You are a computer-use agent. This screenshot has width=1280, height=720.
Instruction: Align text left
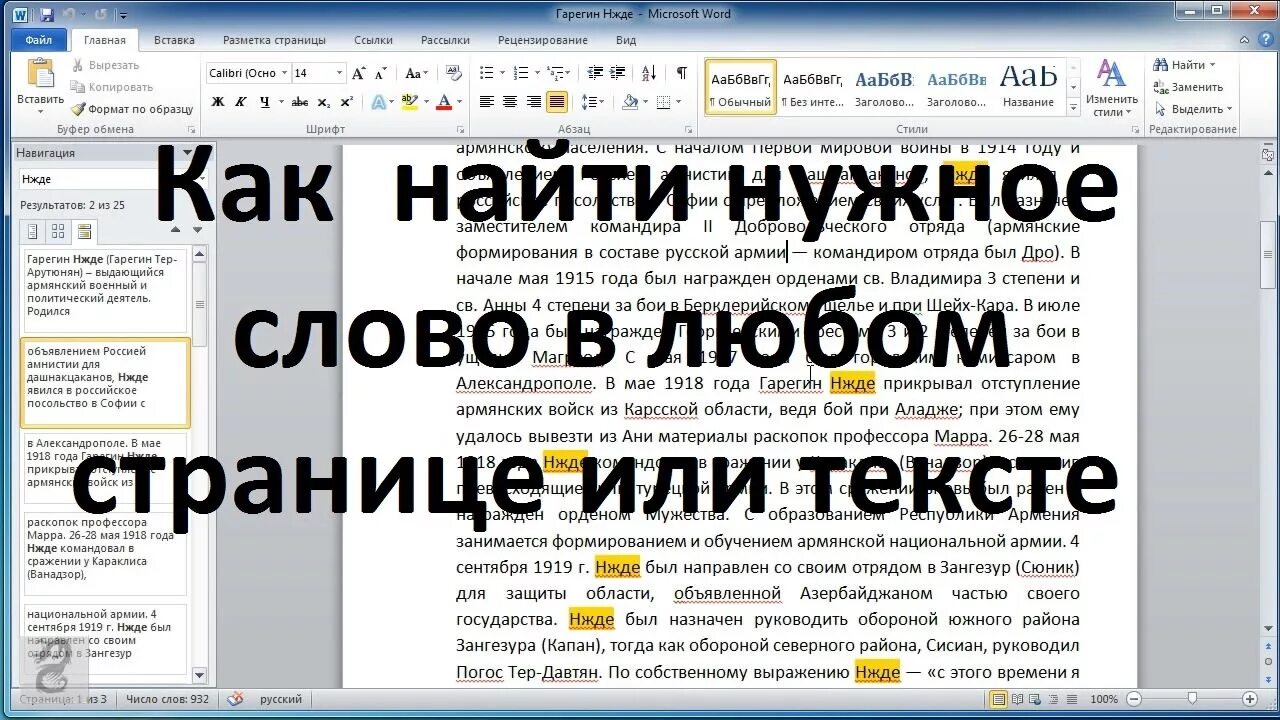point(487,102)
